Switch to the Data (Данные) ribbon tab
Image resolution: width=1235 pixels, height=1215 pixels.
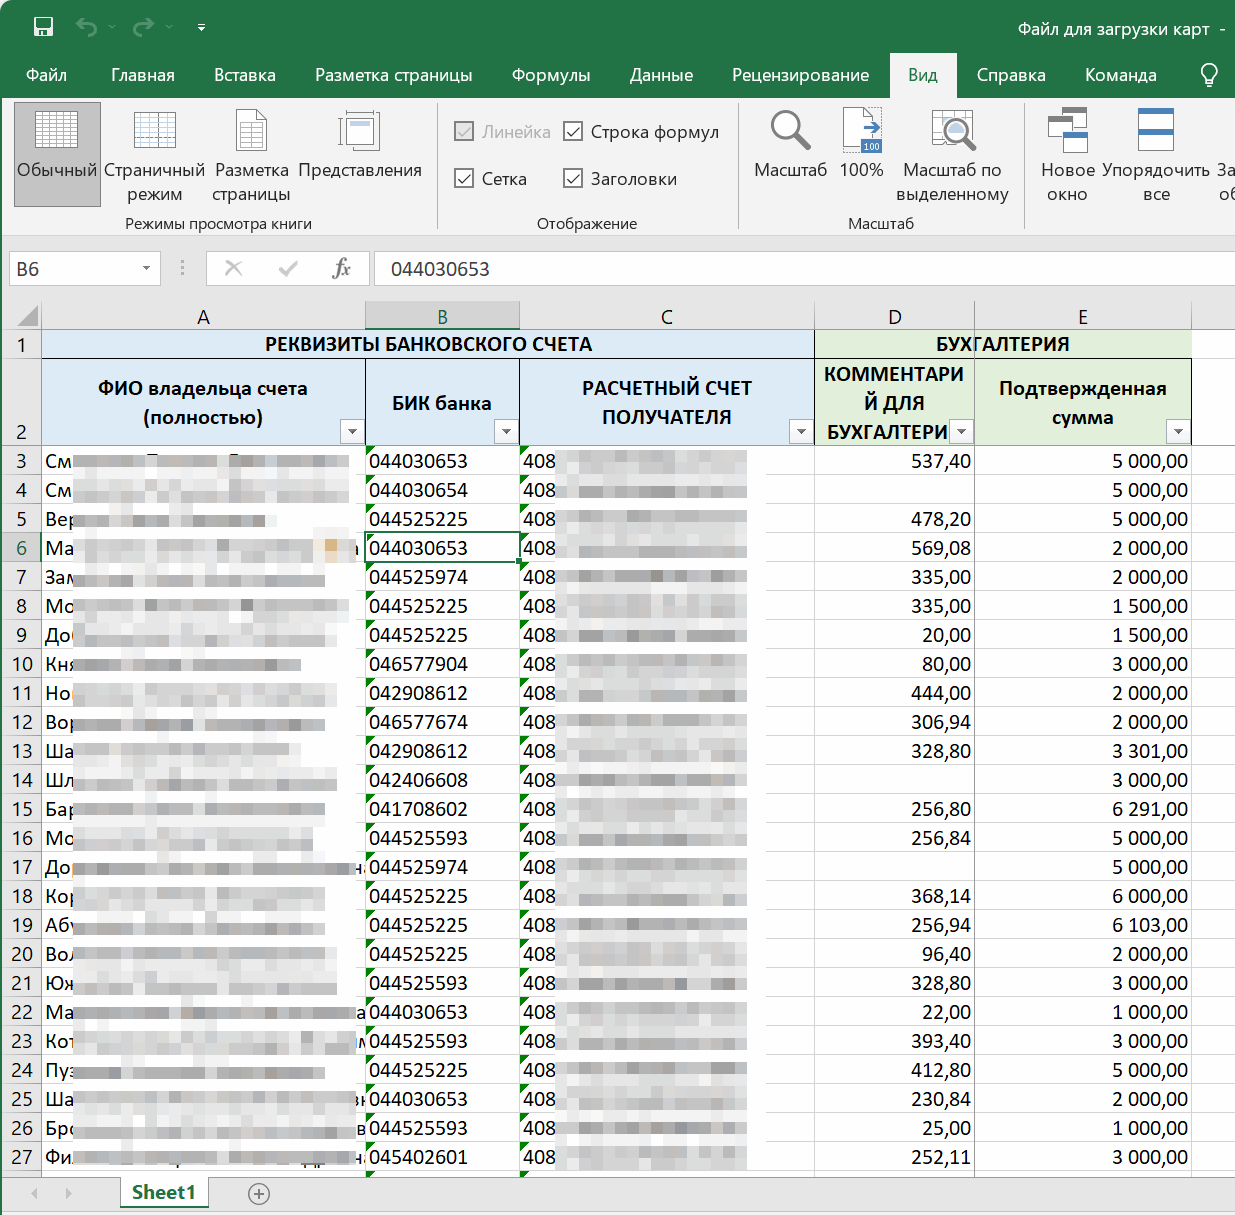661,75
